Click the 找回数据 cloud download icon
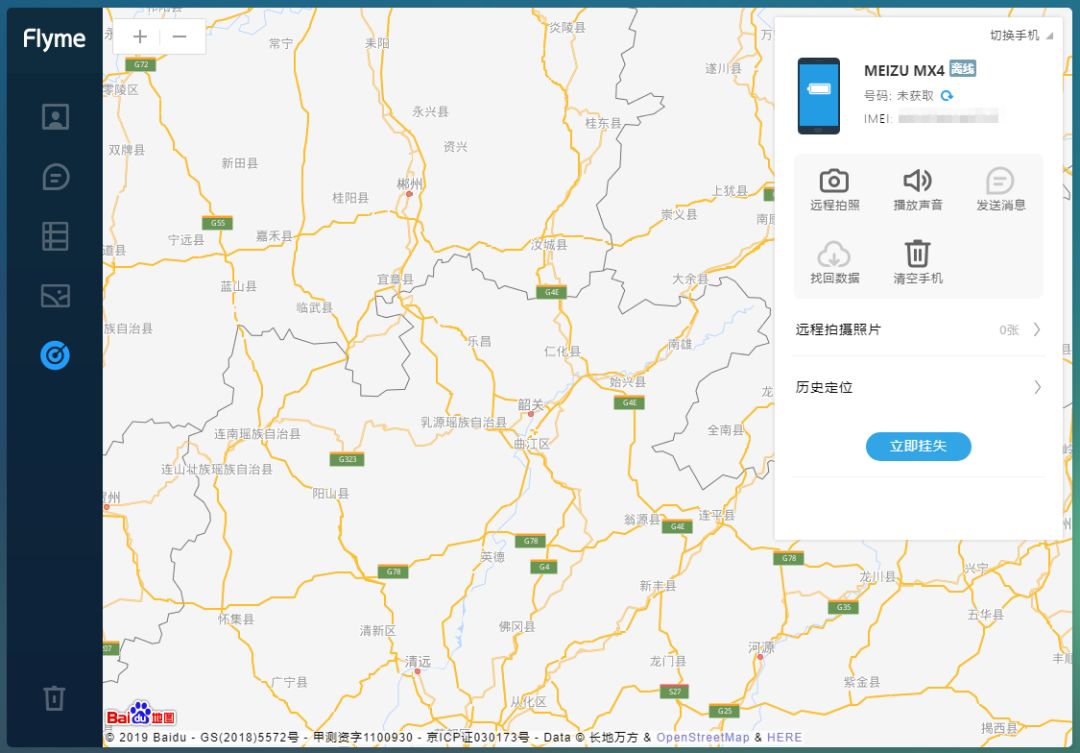 tap(834, 254)
